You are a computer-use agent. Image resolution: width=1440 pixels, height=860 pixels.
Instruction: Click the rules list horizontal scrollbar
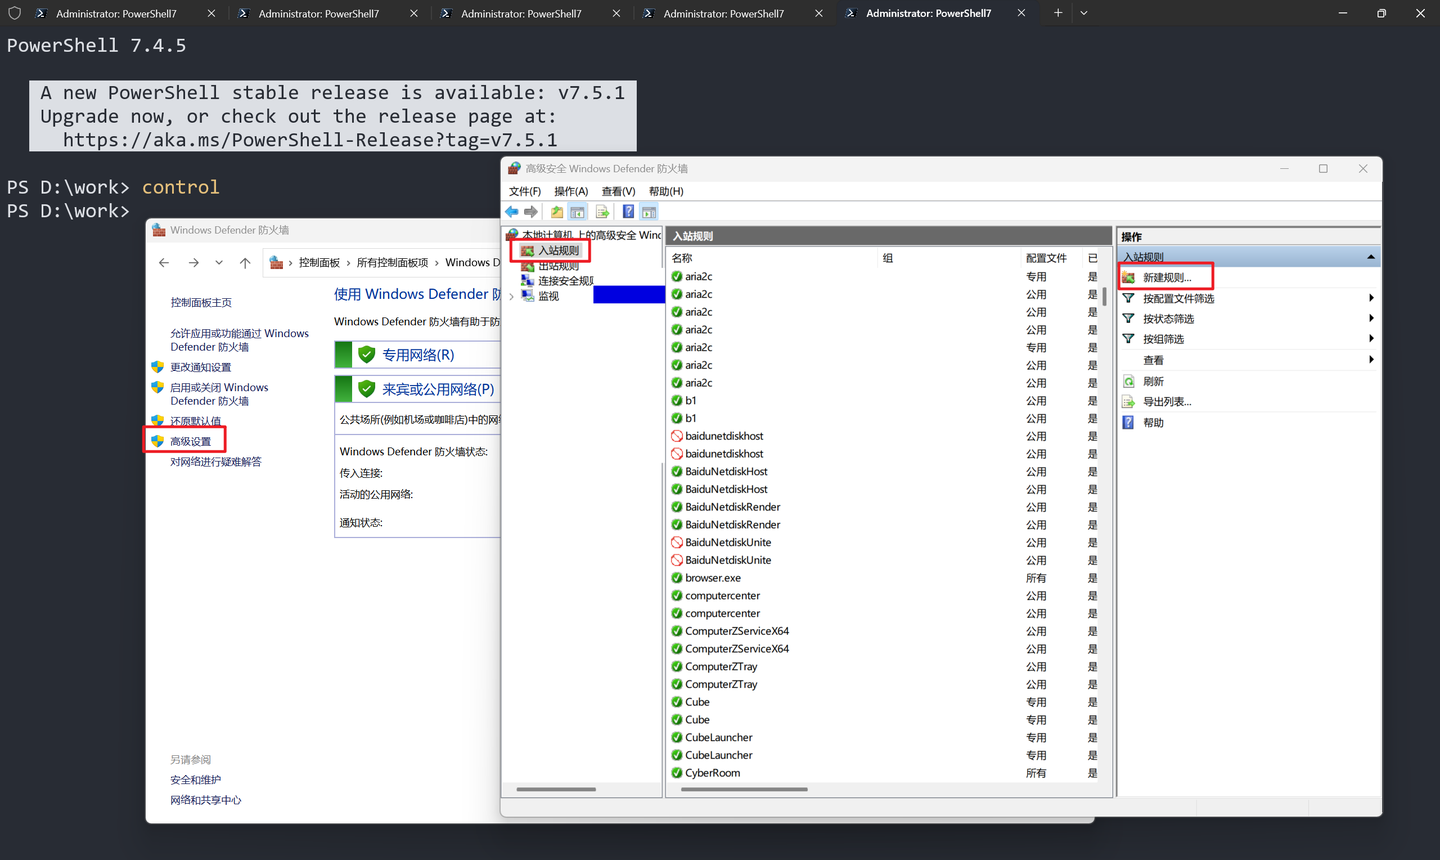click(x=744, y=789)
